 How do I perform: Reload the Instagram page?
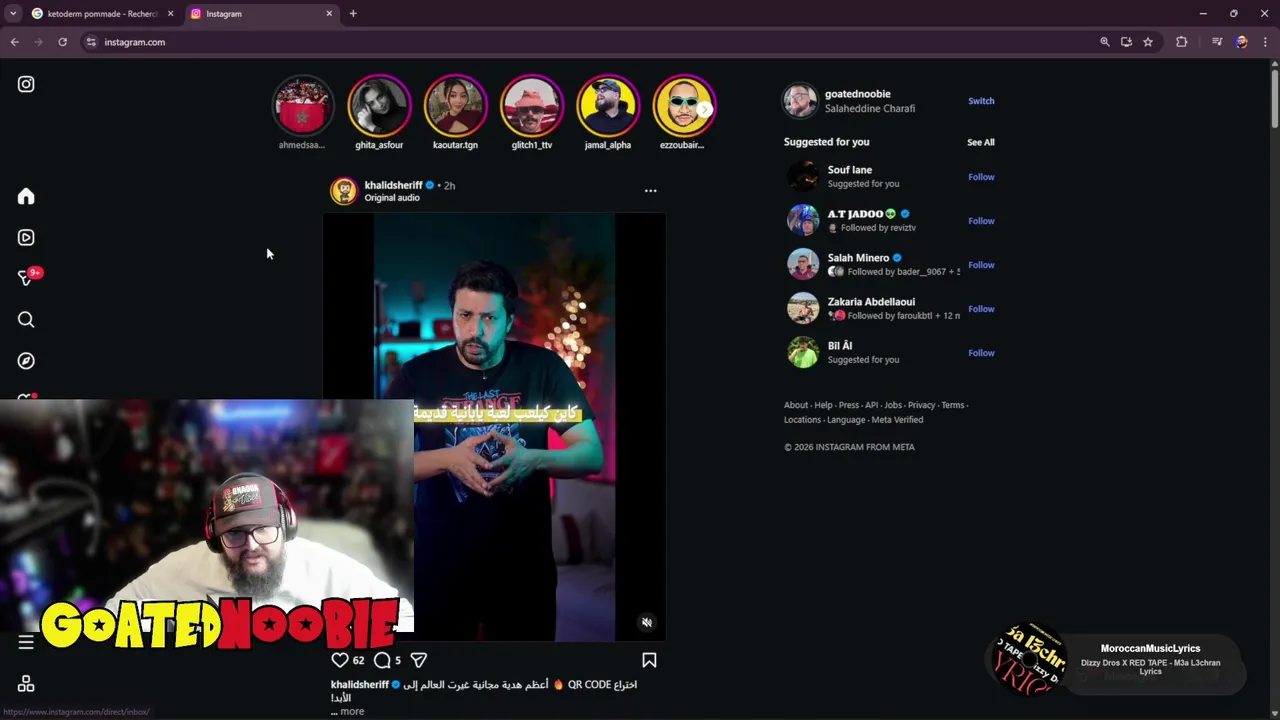point(62,42)
